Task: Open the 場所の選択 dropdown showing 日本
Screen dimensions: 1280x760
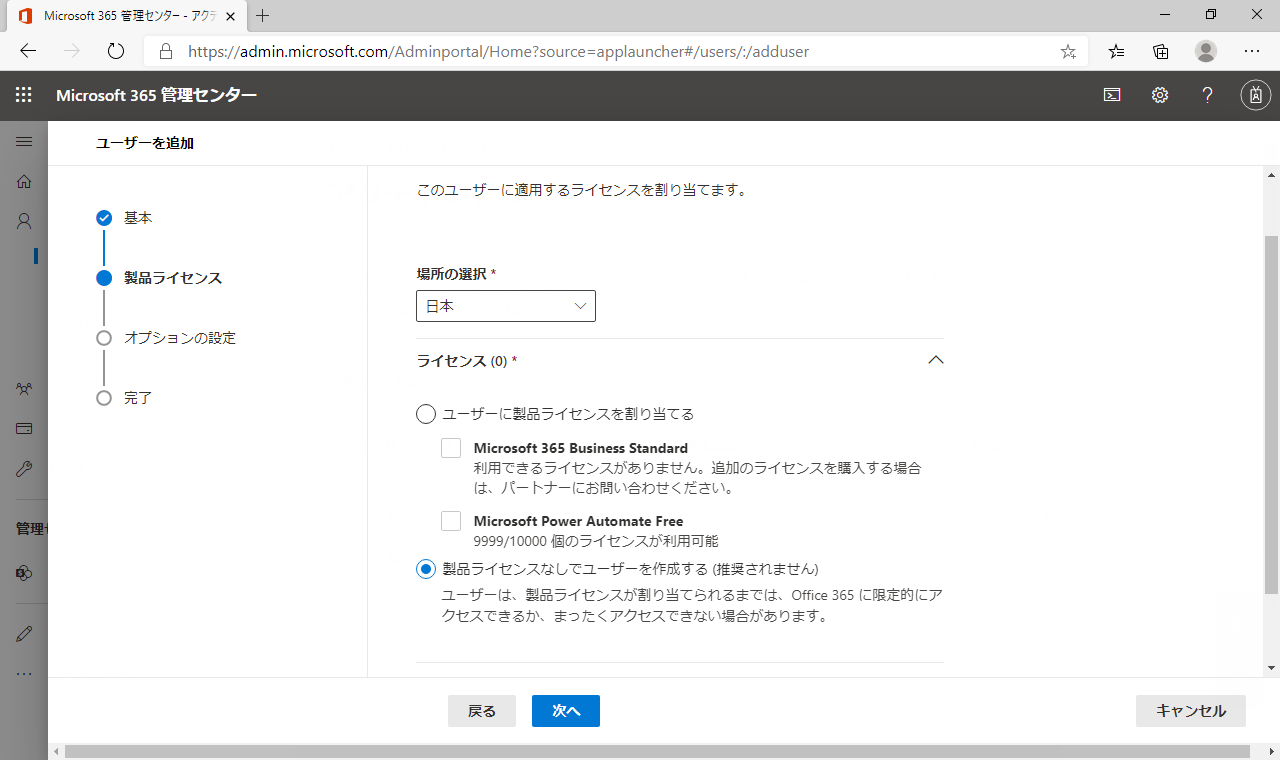Action: tap(506, 306)
